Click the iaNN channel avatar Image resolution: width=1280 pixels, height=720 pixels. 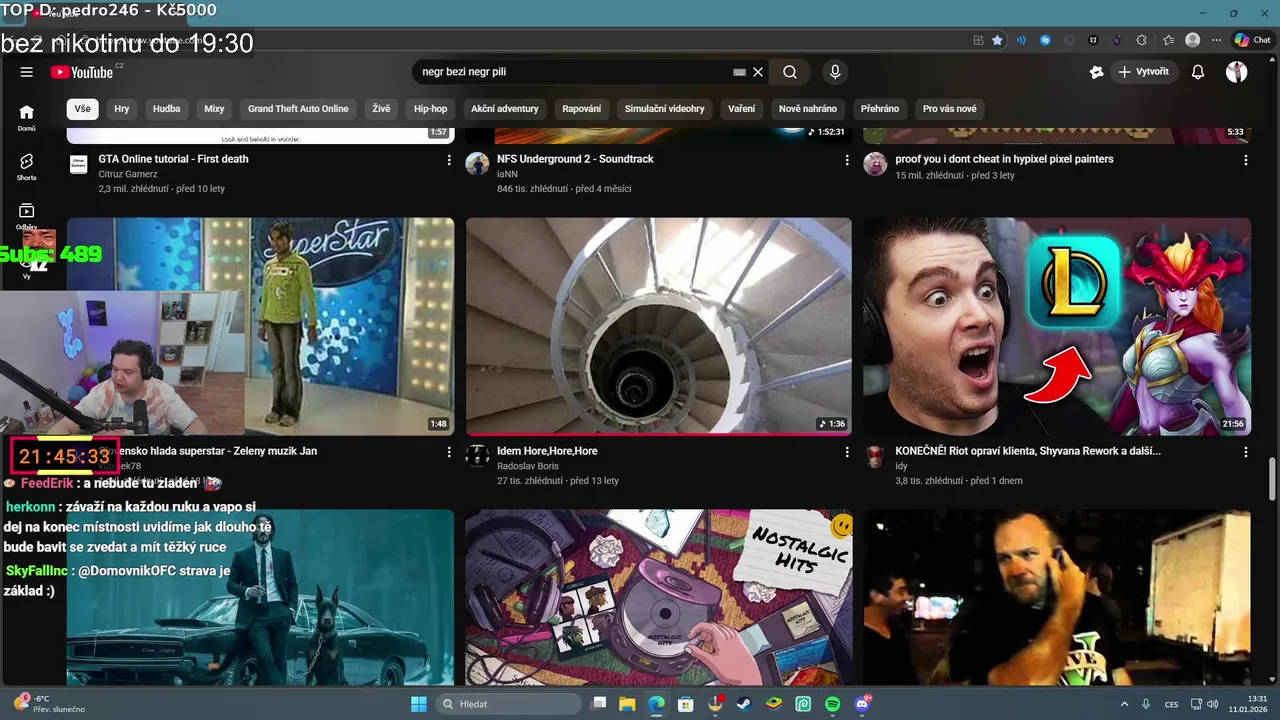pyautogui.click(x=477, y=164)
